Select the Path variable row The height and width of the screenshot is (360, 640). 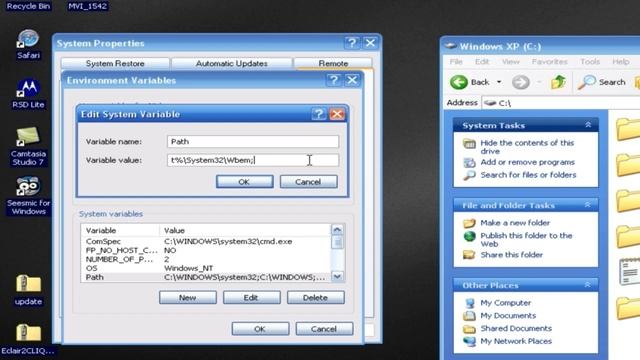[205, 277]
